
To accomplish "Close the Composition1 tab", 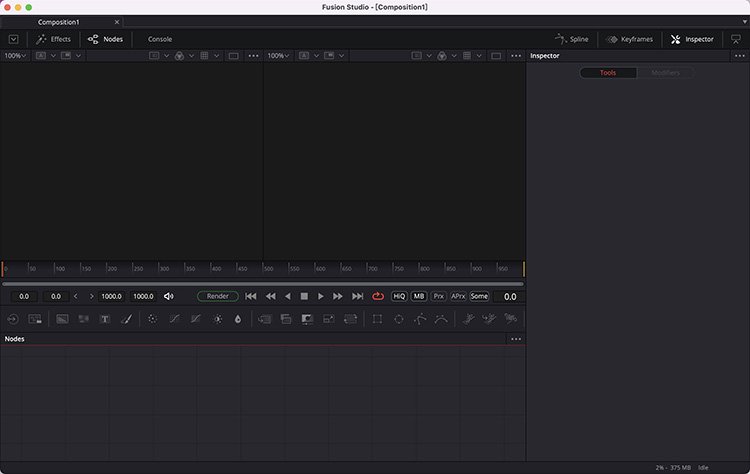I will tap(117, 22).
